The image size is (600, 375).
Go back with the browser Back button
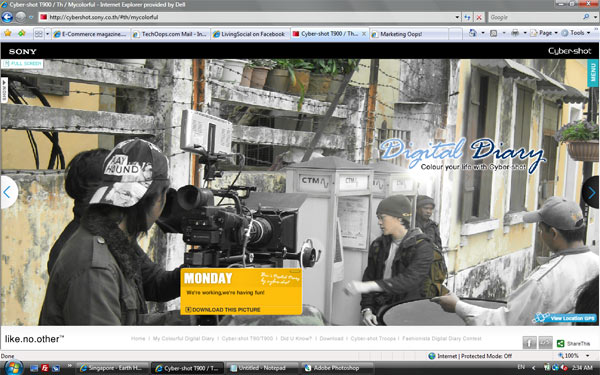point(7,17)
